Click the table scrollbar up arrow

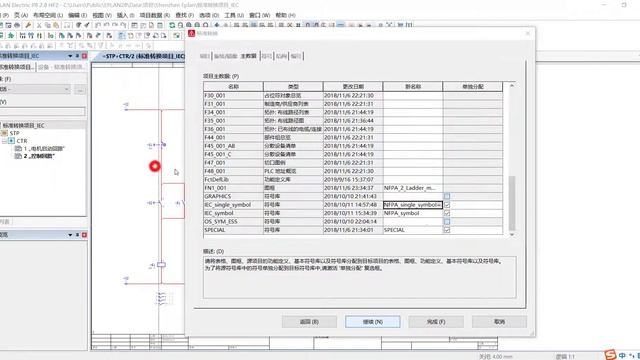[512, 86]
